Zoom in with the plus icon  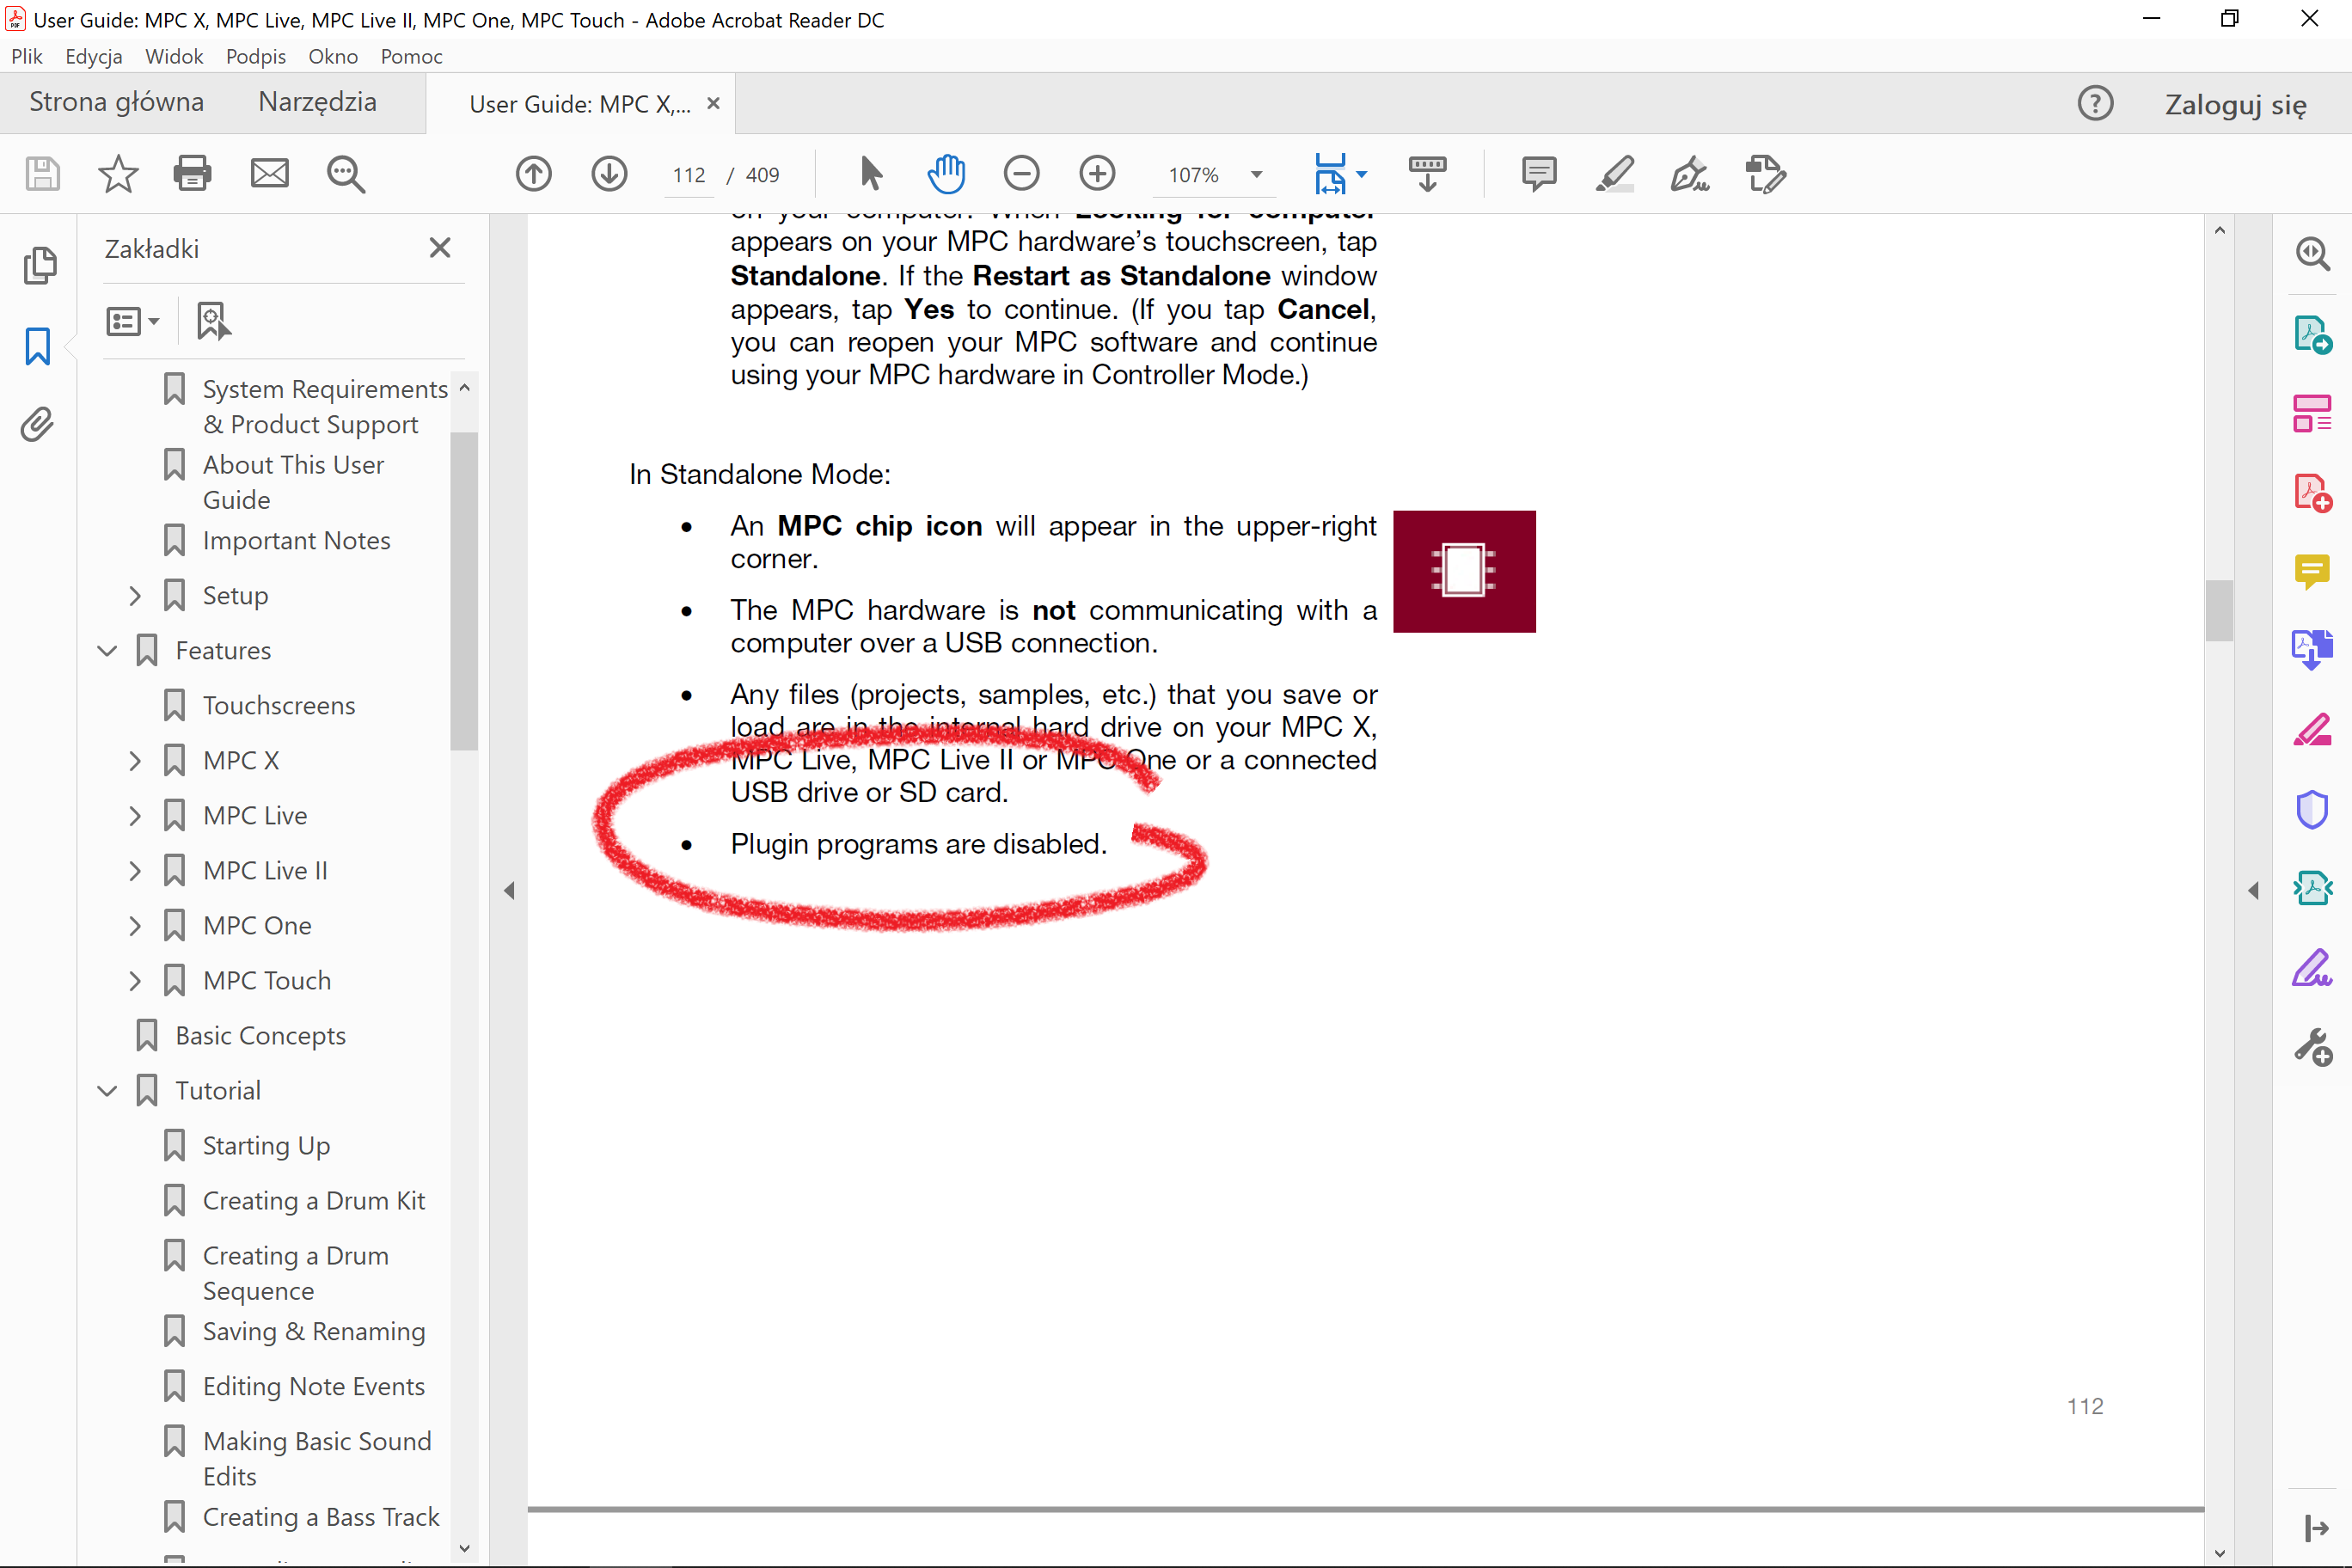(x=1097, y=174)
